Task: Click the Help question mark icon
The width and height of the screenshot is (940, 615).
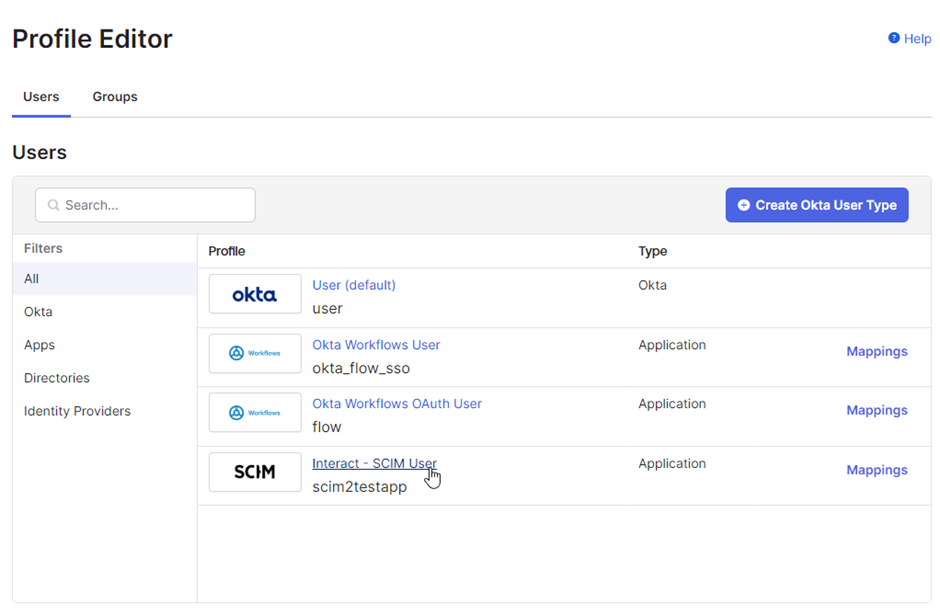Action: [893, 38]
